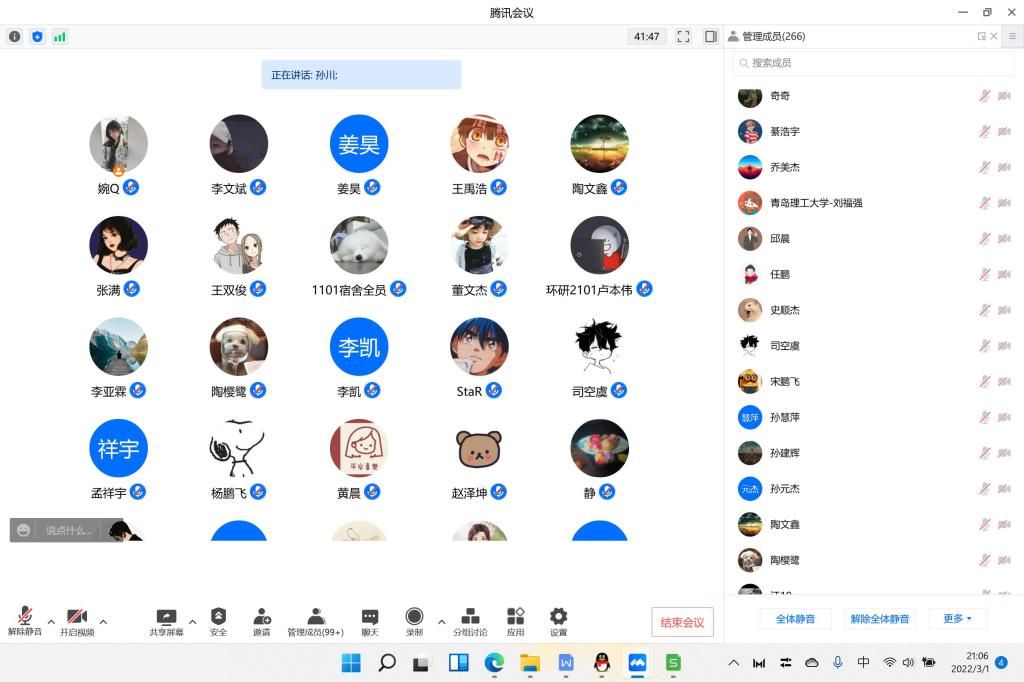Open meeting Settings (设置) gear
Screen dimensions: 1024x682
click(x=558, y=617)
